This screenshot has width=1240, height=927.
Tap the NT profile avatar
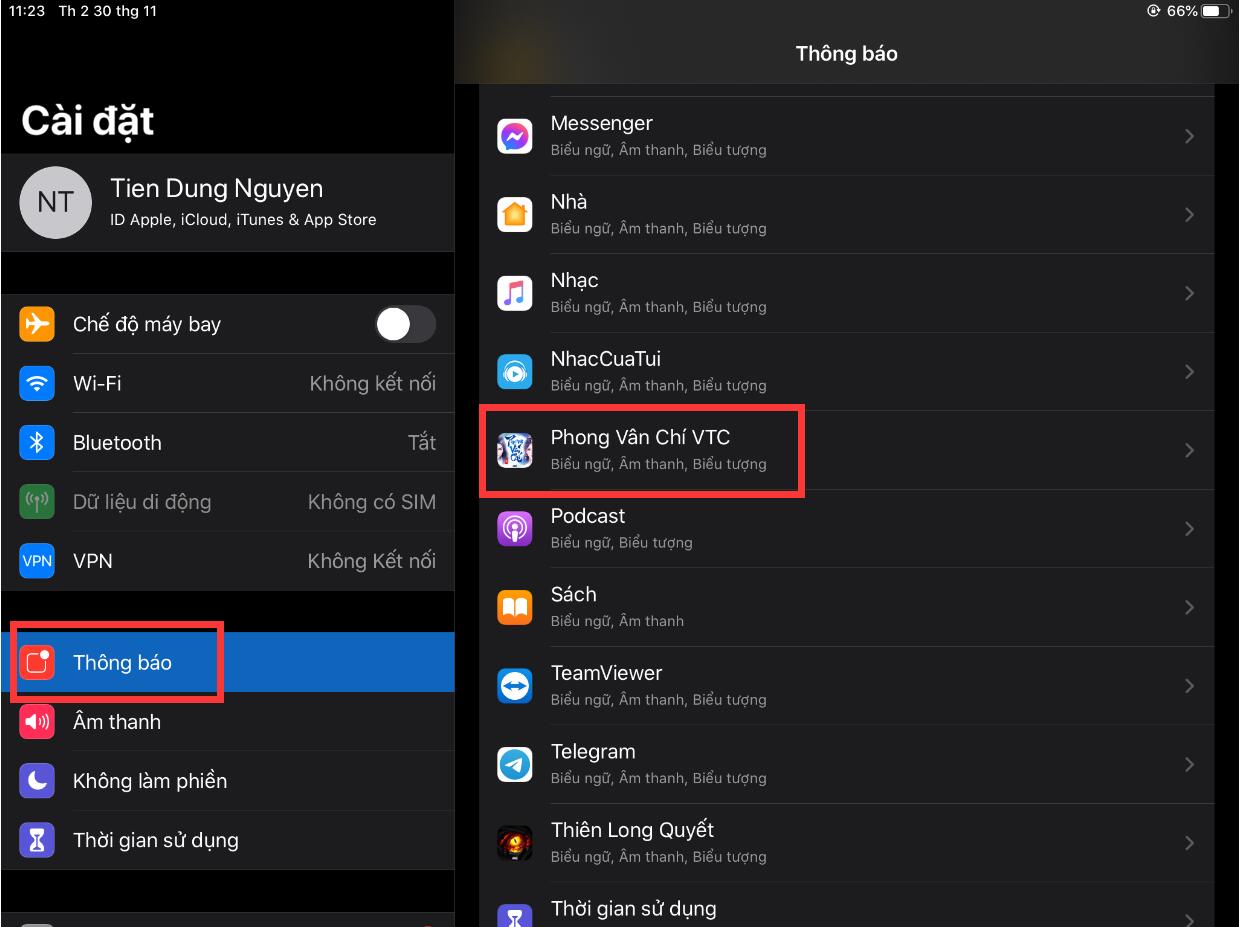(55, 202)
